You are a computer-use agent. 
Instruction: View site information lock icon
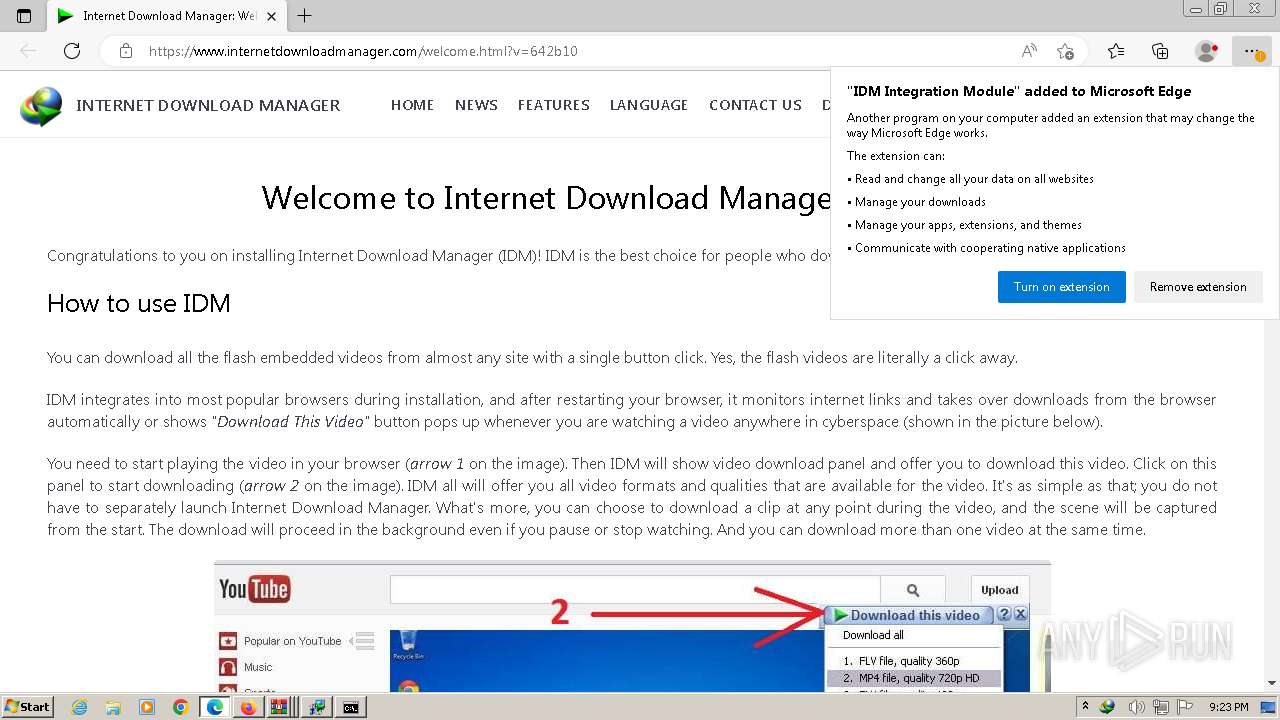[126, 51]
